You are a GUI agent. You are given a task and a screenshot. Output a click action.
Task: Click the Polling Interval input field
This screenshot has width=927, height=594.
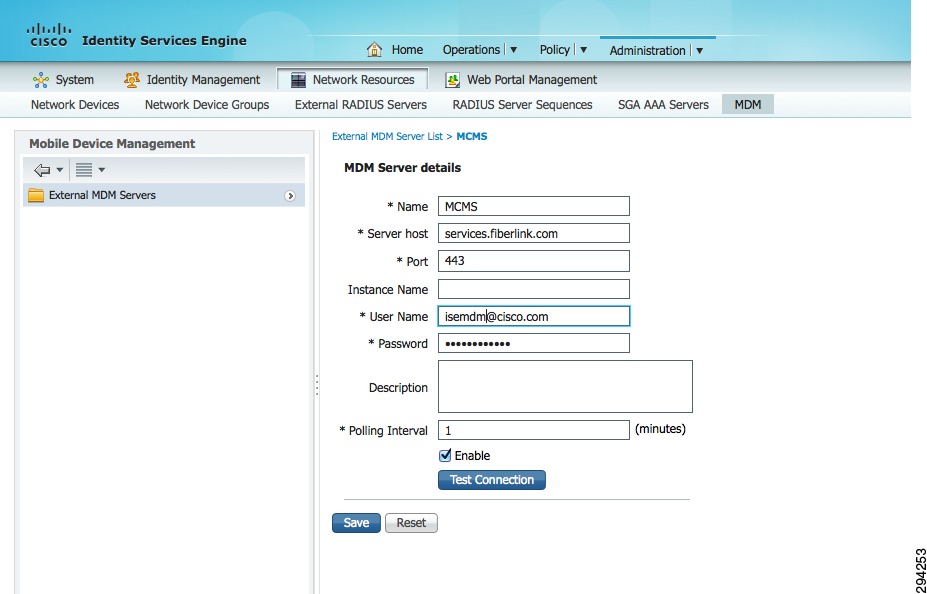pyautogui.click(x=534, y=430)
